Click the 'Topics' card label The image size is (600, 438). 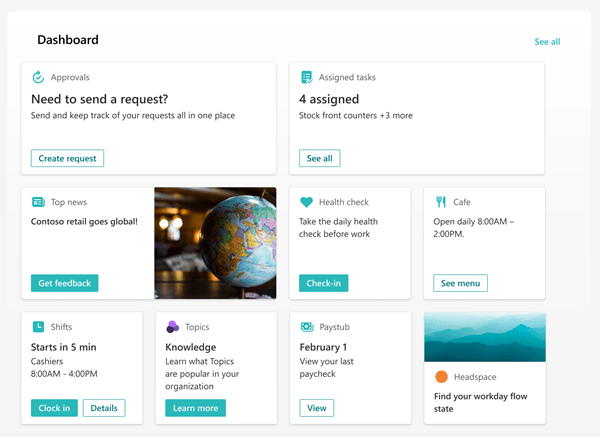coord(197,327)
